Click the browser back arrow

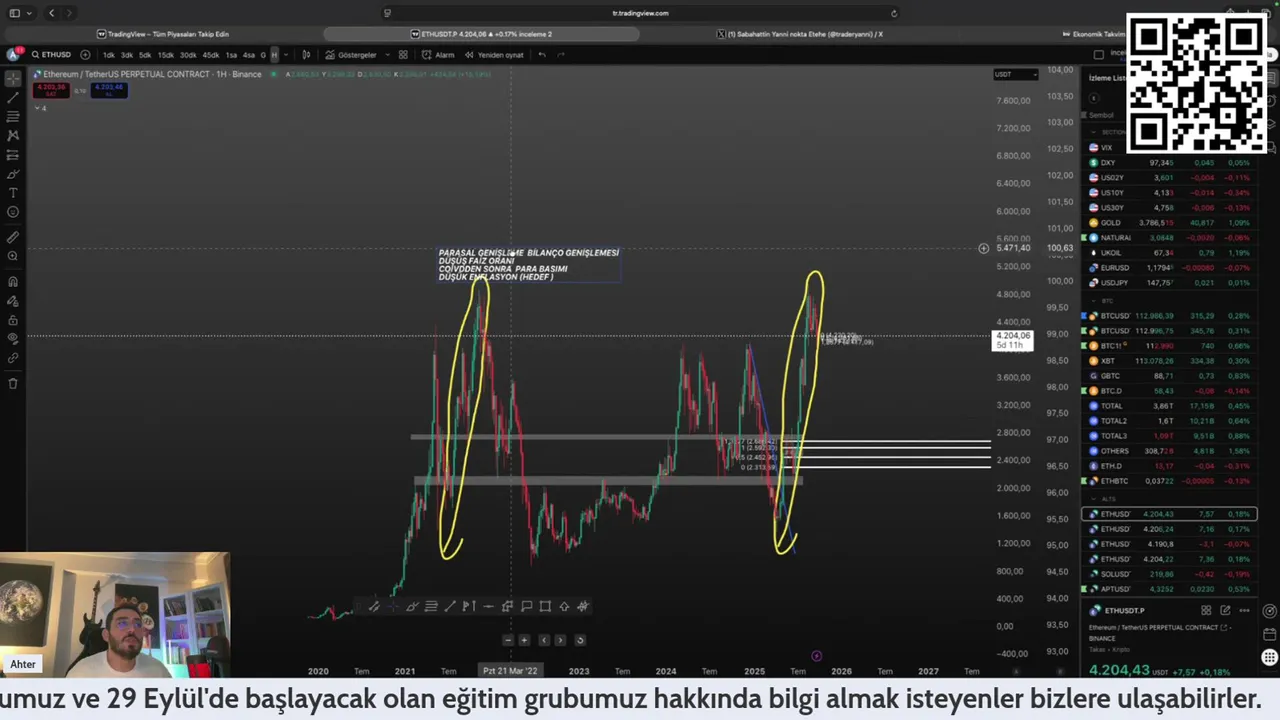click(52, 13)
